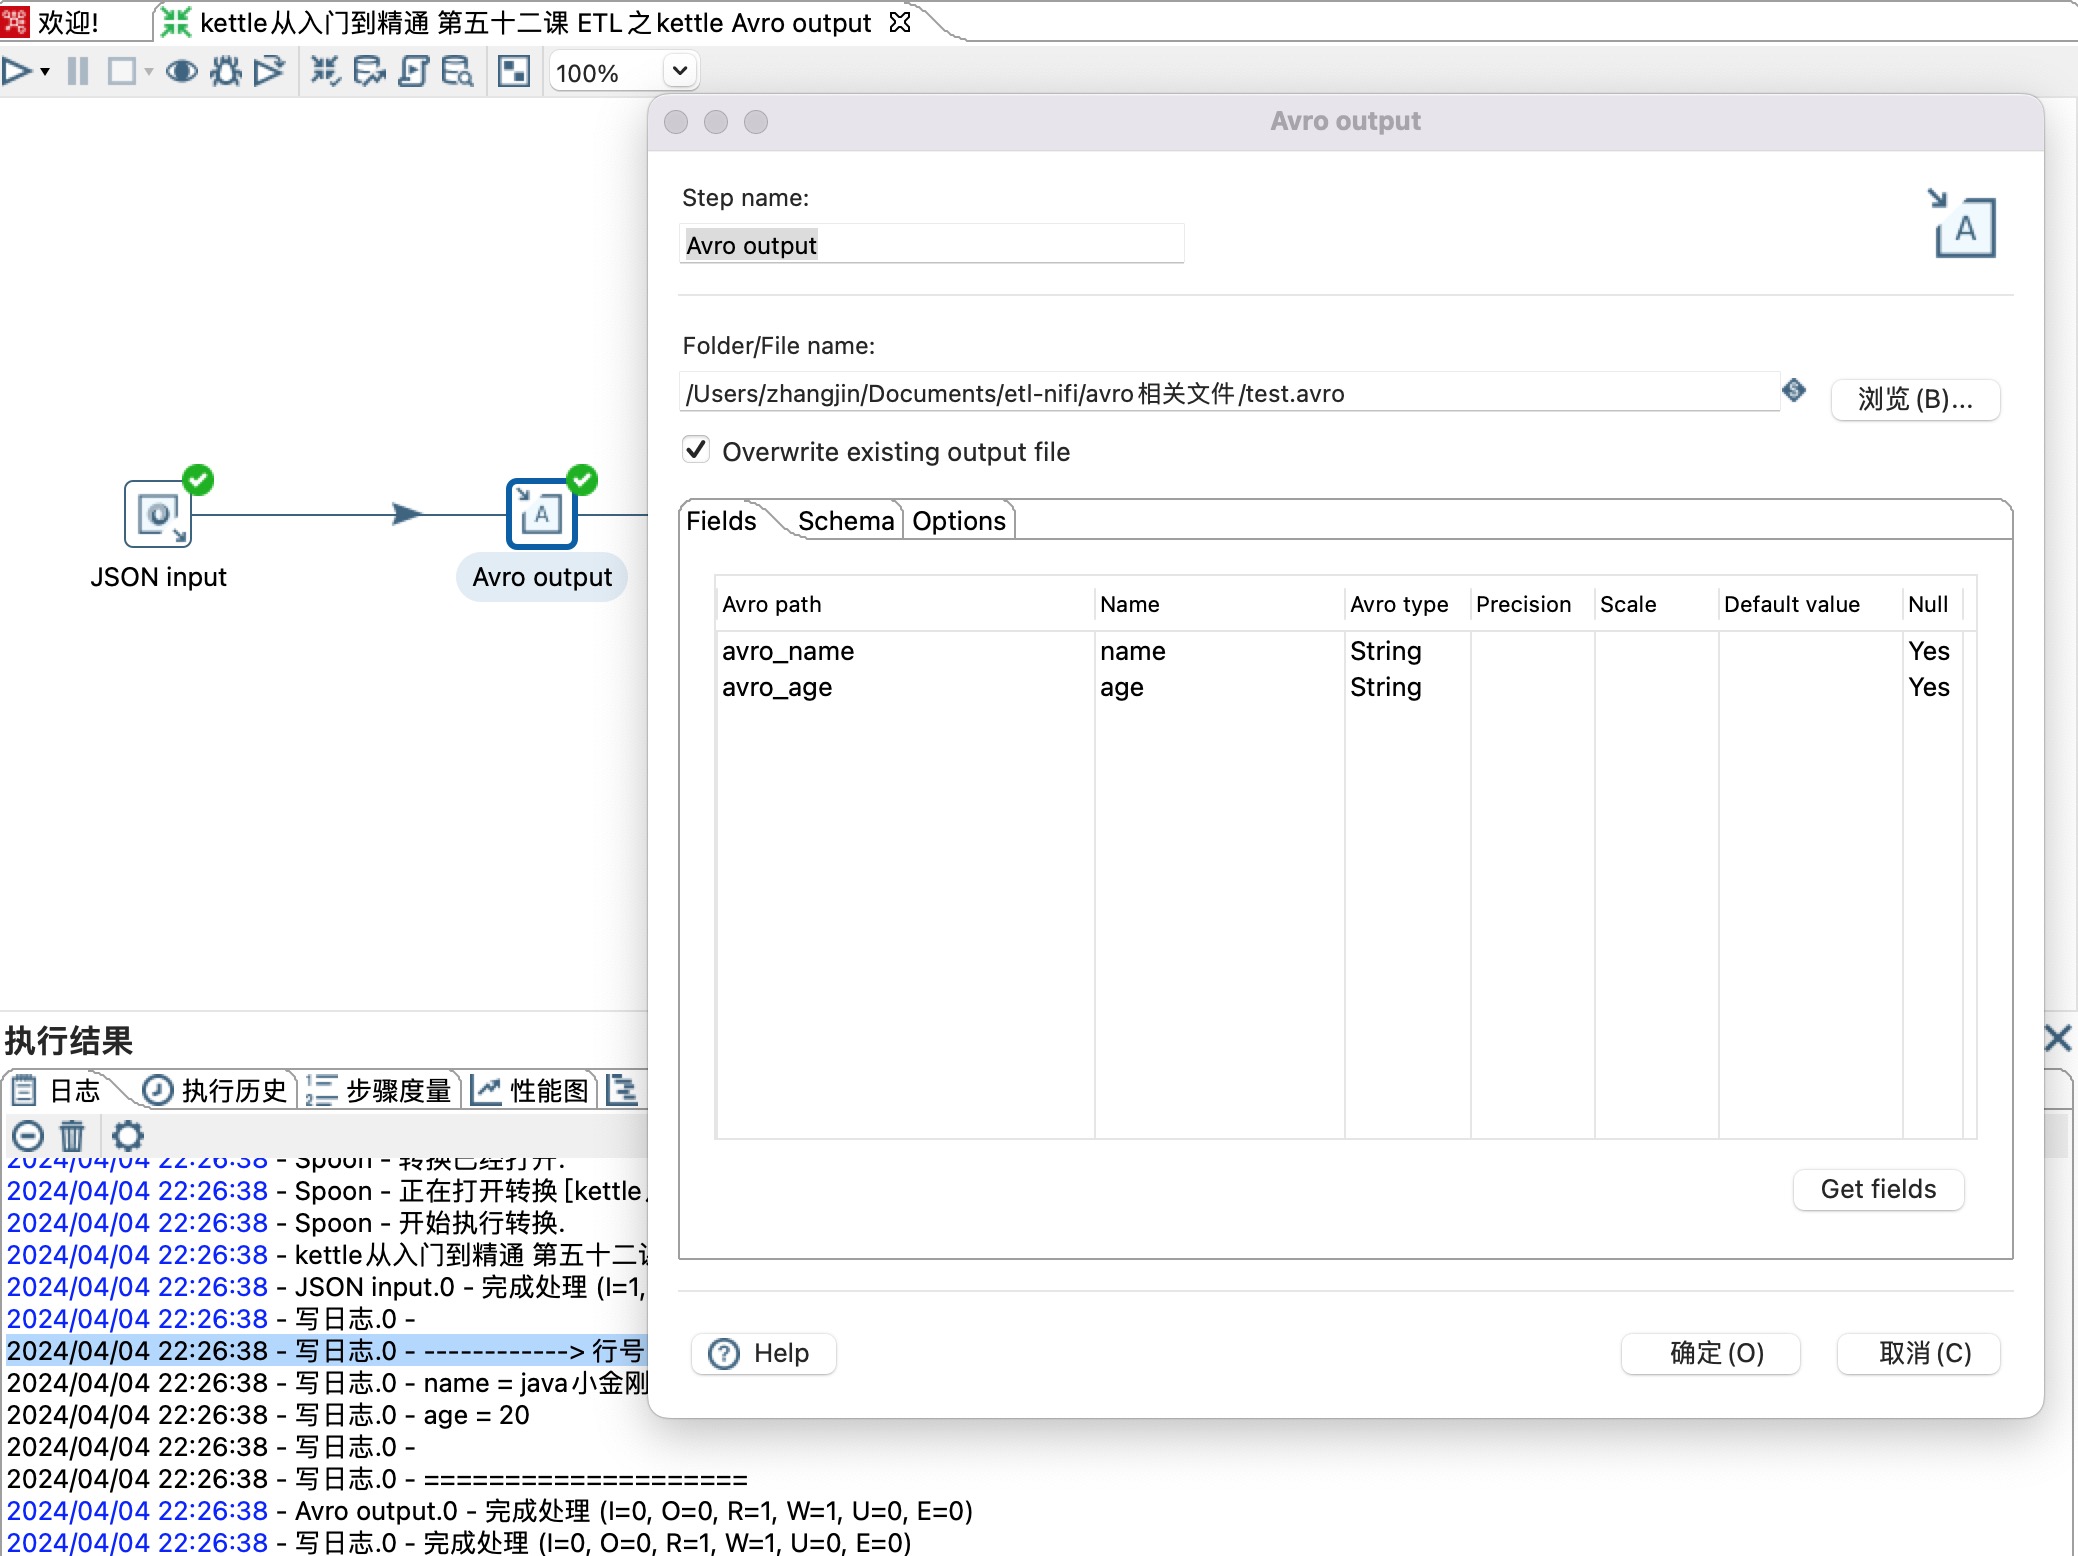Pause the running transformation

[x=77, y=71]
